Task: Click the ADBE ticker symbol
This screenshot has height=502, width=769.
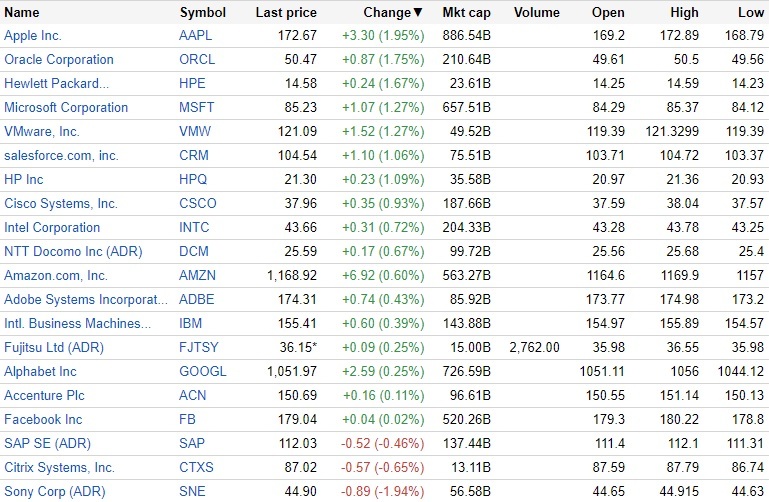Action: pyautogui.click(x=197, y=299)
